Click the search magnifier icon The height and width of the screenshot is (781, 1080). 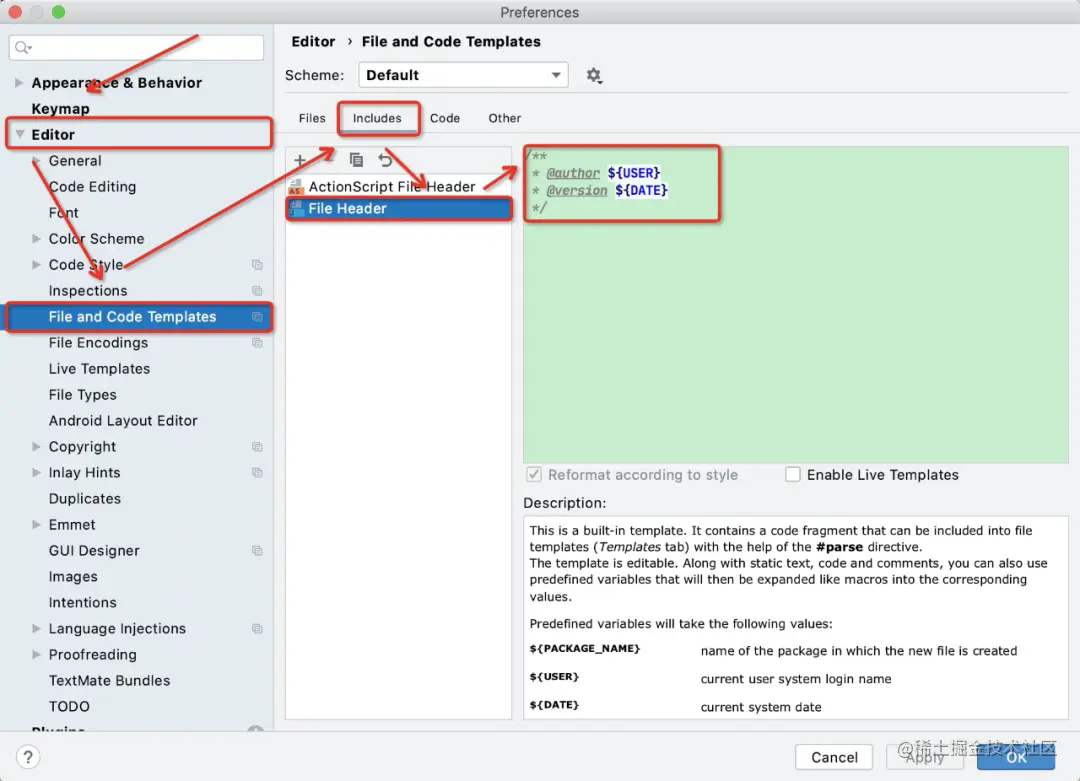23,48
